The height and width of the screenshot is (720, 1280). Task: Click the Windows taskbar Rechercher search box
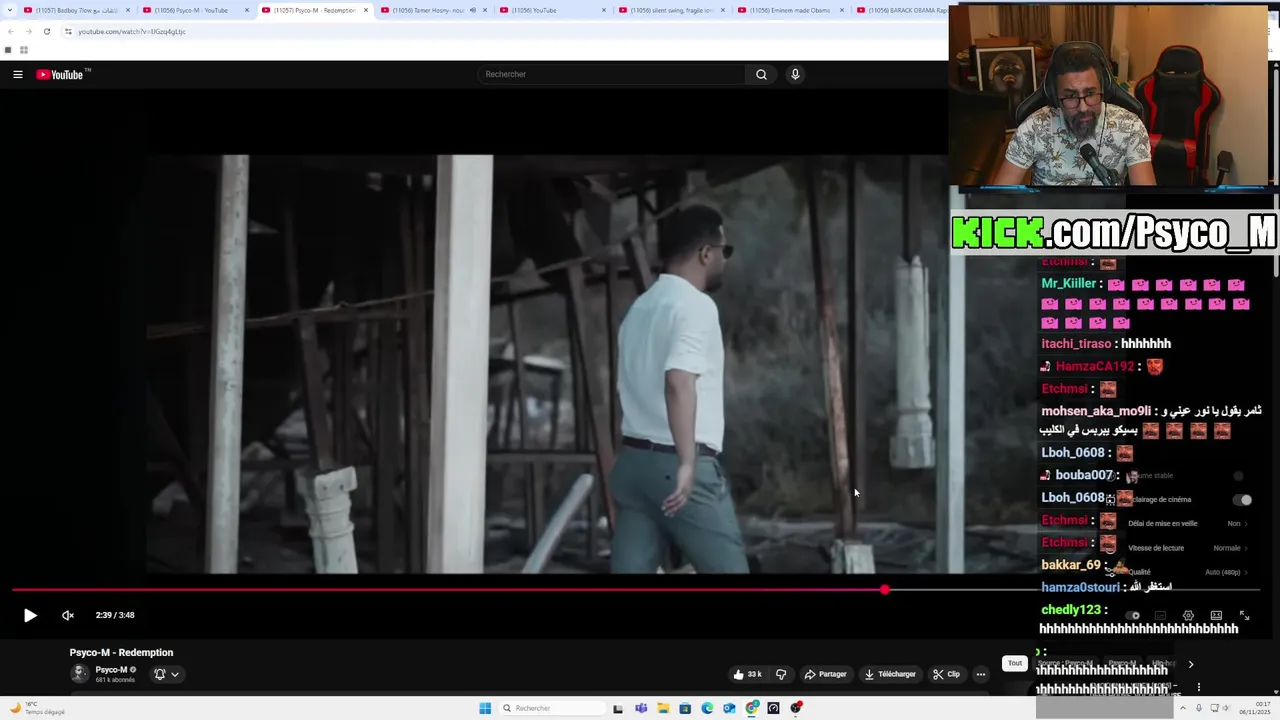(x=552, y=708)
